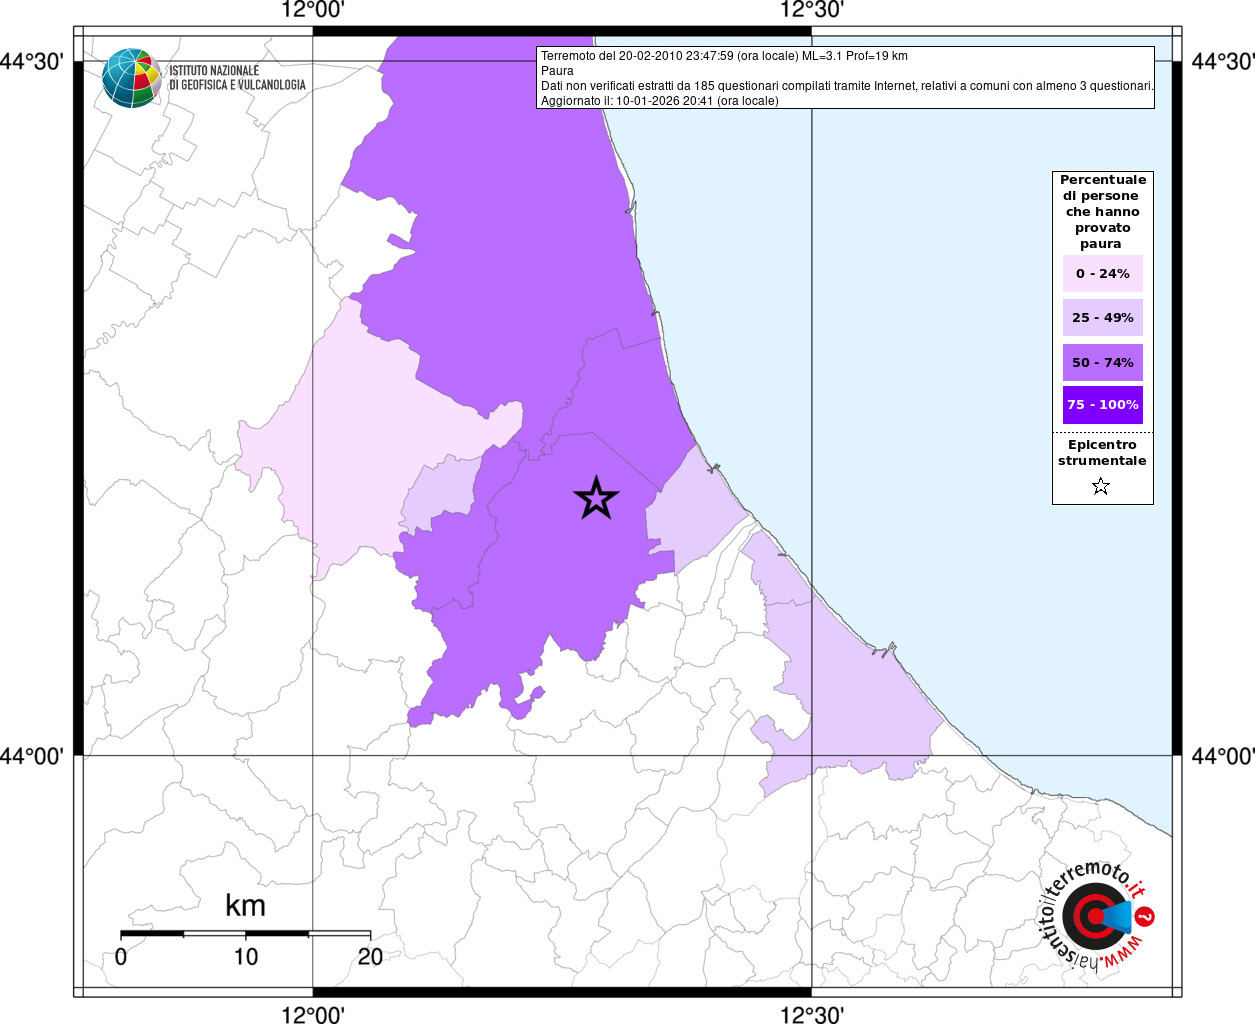This screenshot has width=1255, height=1024.
Task: Click the 'km' scale bar label
Action: [x=245, y=906]
